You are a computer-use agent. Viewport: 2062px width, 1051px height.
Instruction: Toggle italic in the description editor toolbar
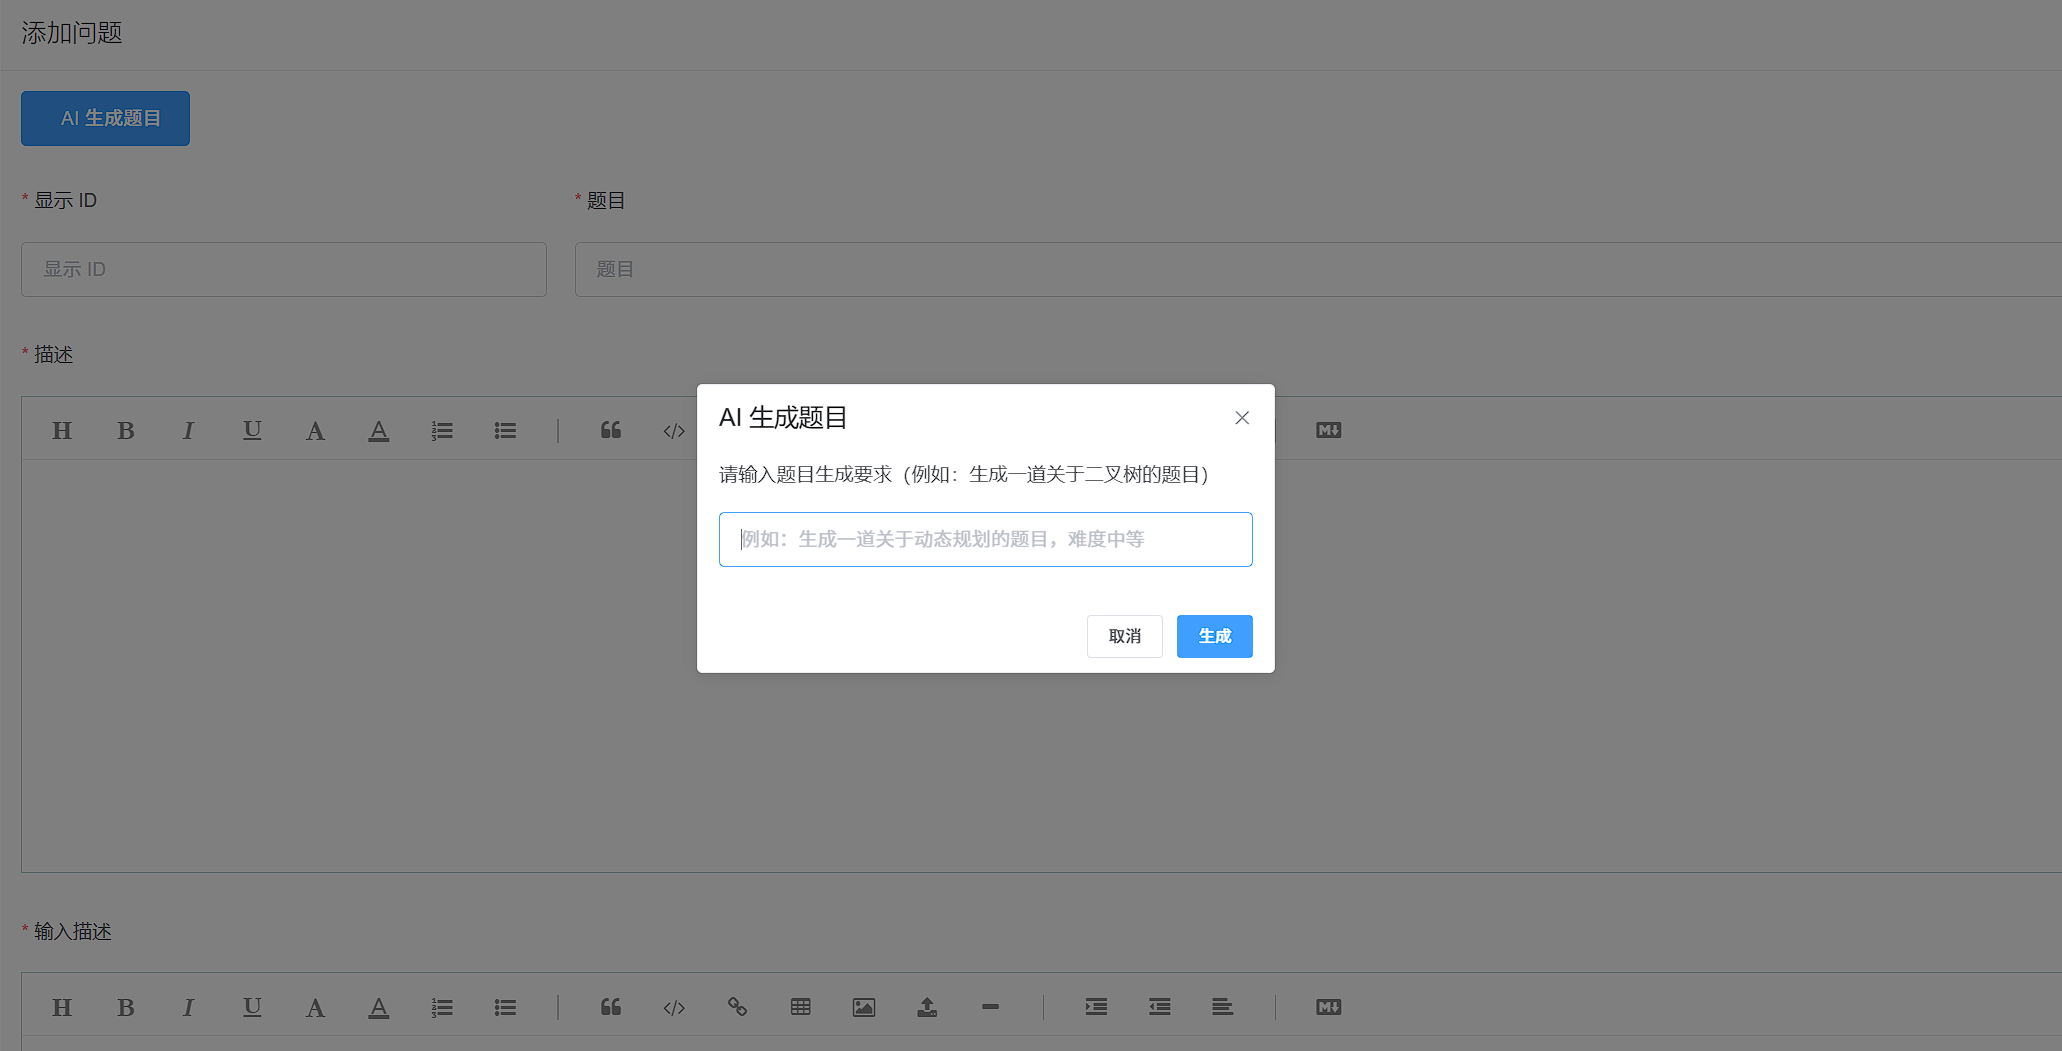click(x=188, y=430)
